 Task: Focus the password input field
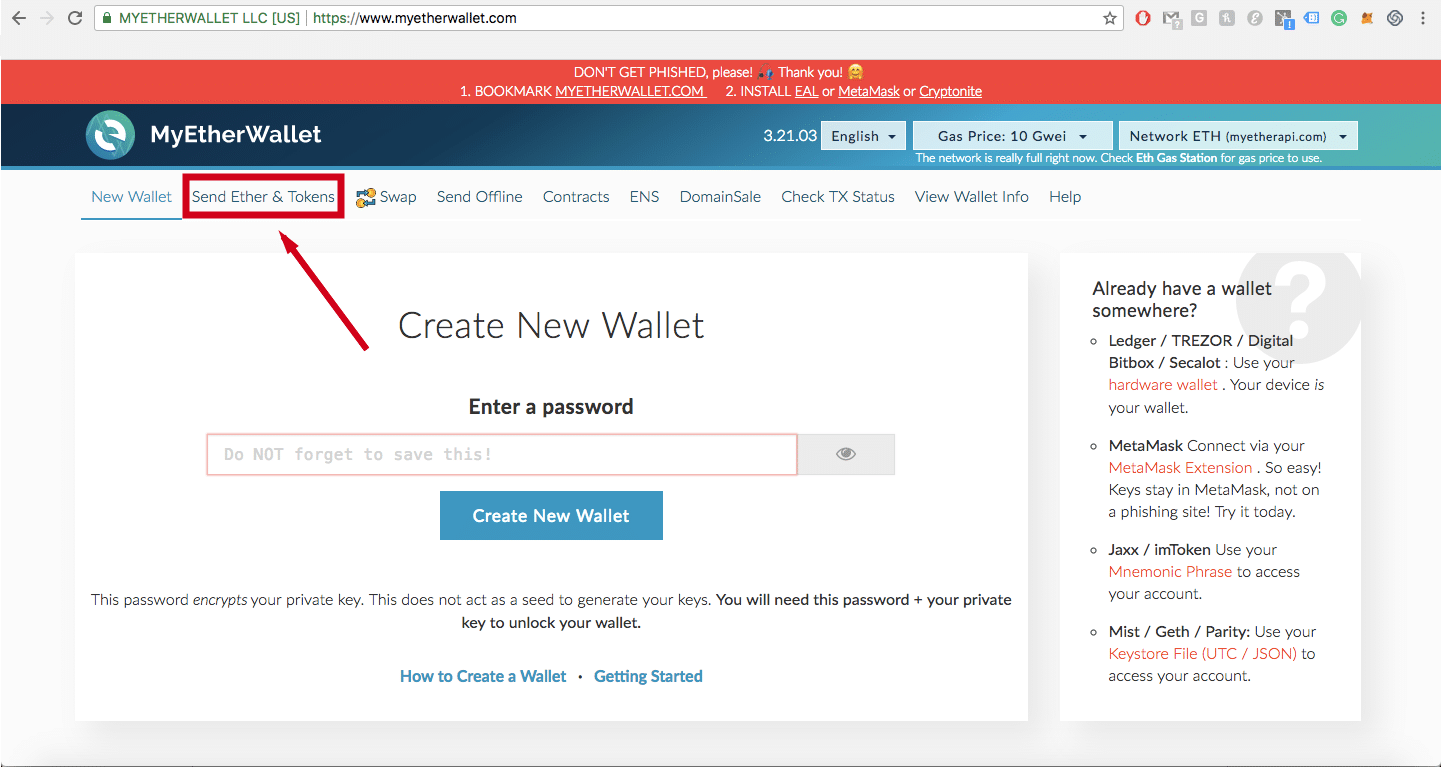[502, 454]
